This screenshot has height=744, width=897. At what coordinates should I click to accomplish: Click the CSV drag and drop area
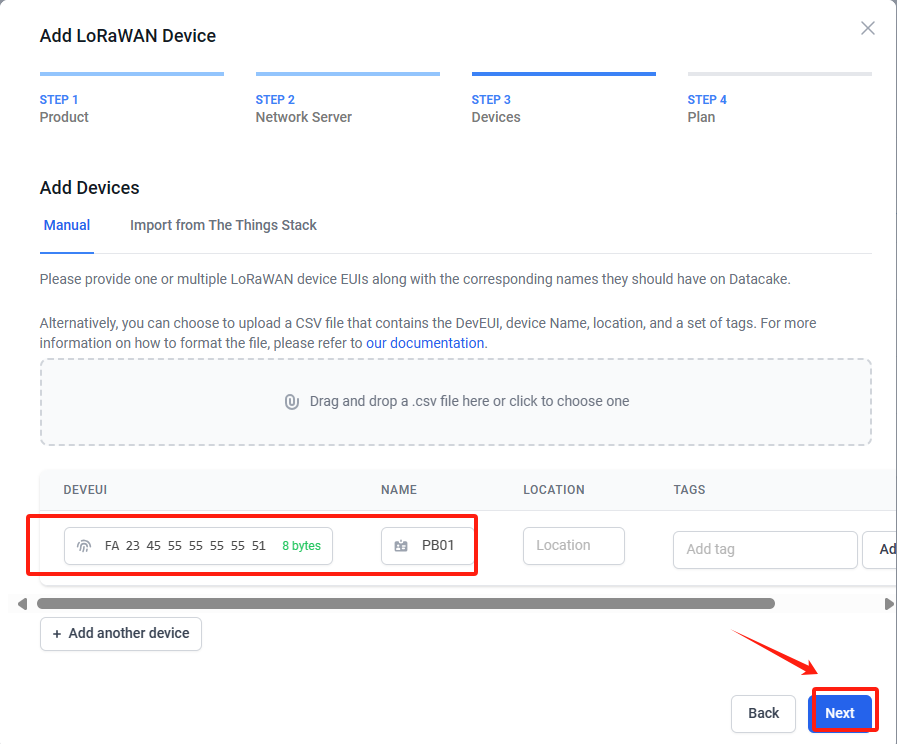tap(456, 402)
